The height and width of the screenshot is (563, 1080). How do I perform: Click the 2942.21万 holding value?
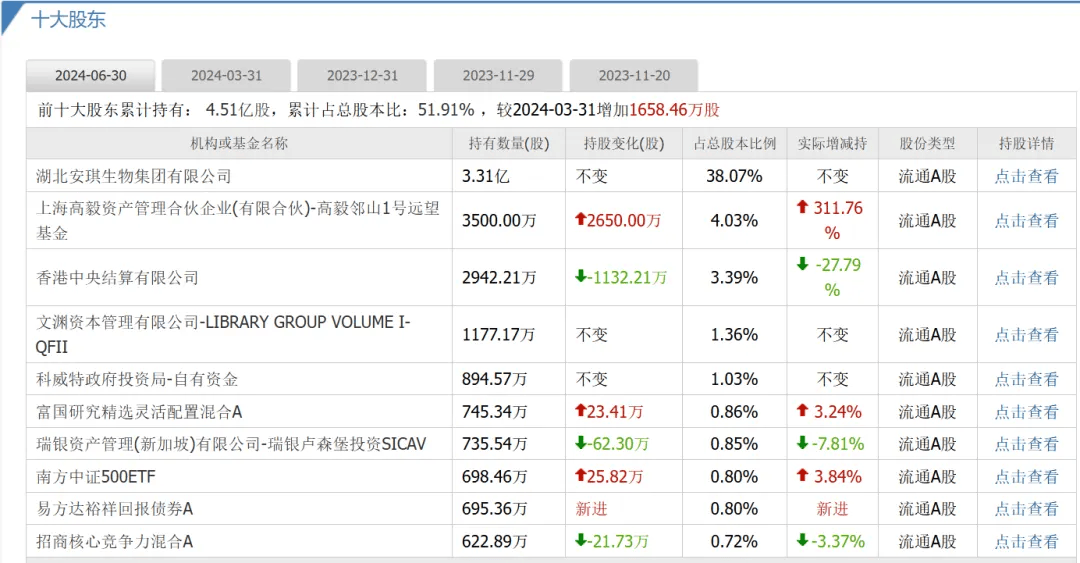pyautogui.click(x=499, y=278)
